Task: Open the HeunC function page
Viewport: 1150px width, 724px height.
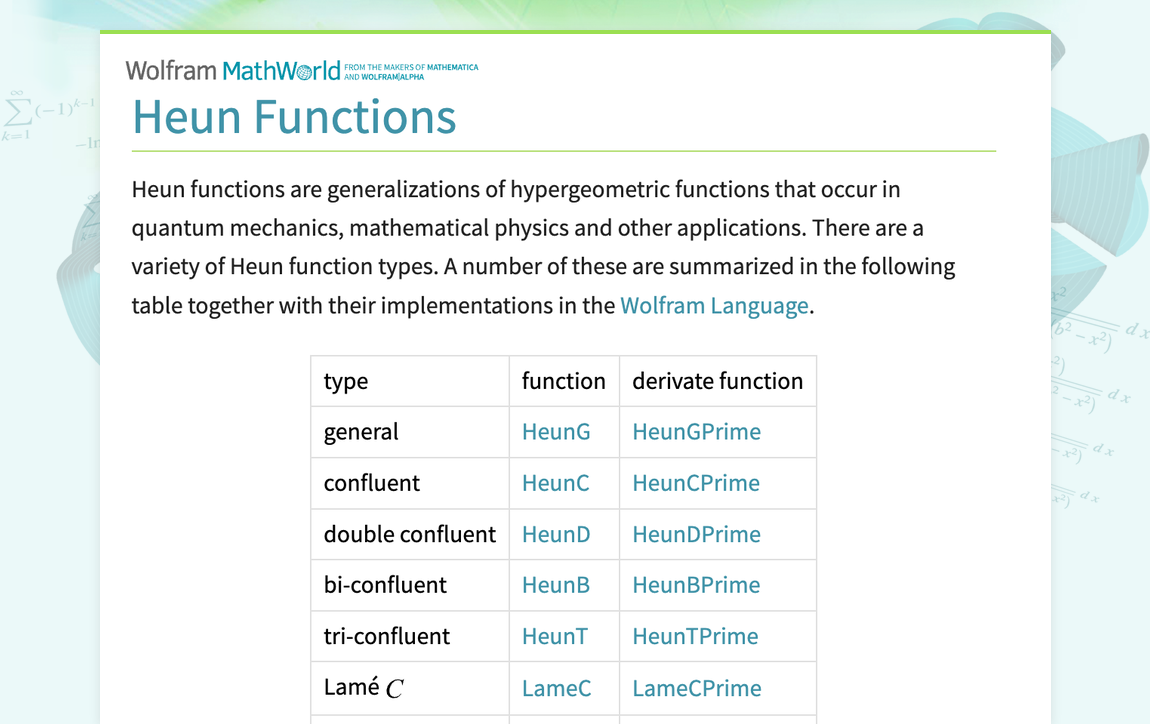Action: coord(556,483)
